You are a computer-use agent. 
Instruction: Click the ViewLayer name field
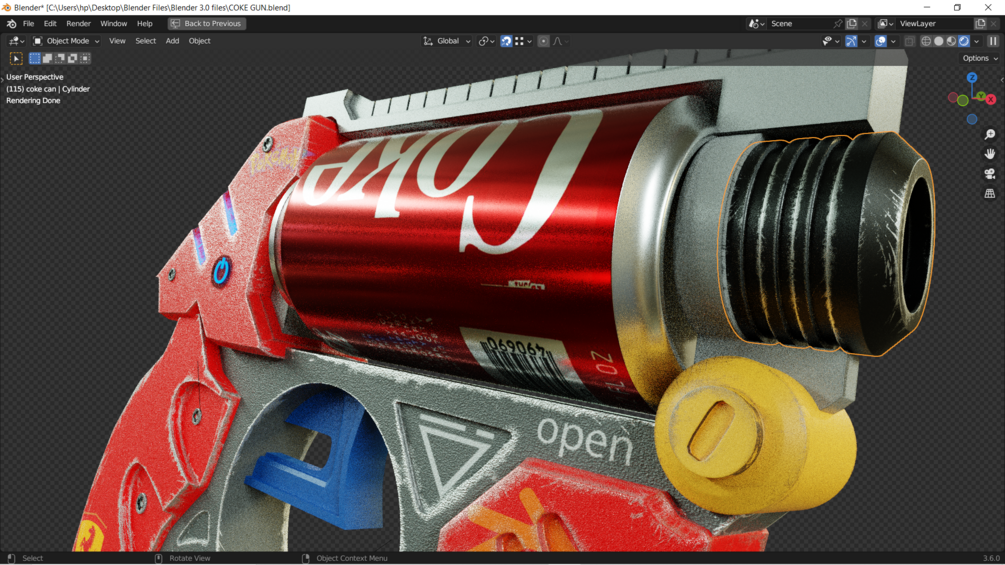[934, 24]
